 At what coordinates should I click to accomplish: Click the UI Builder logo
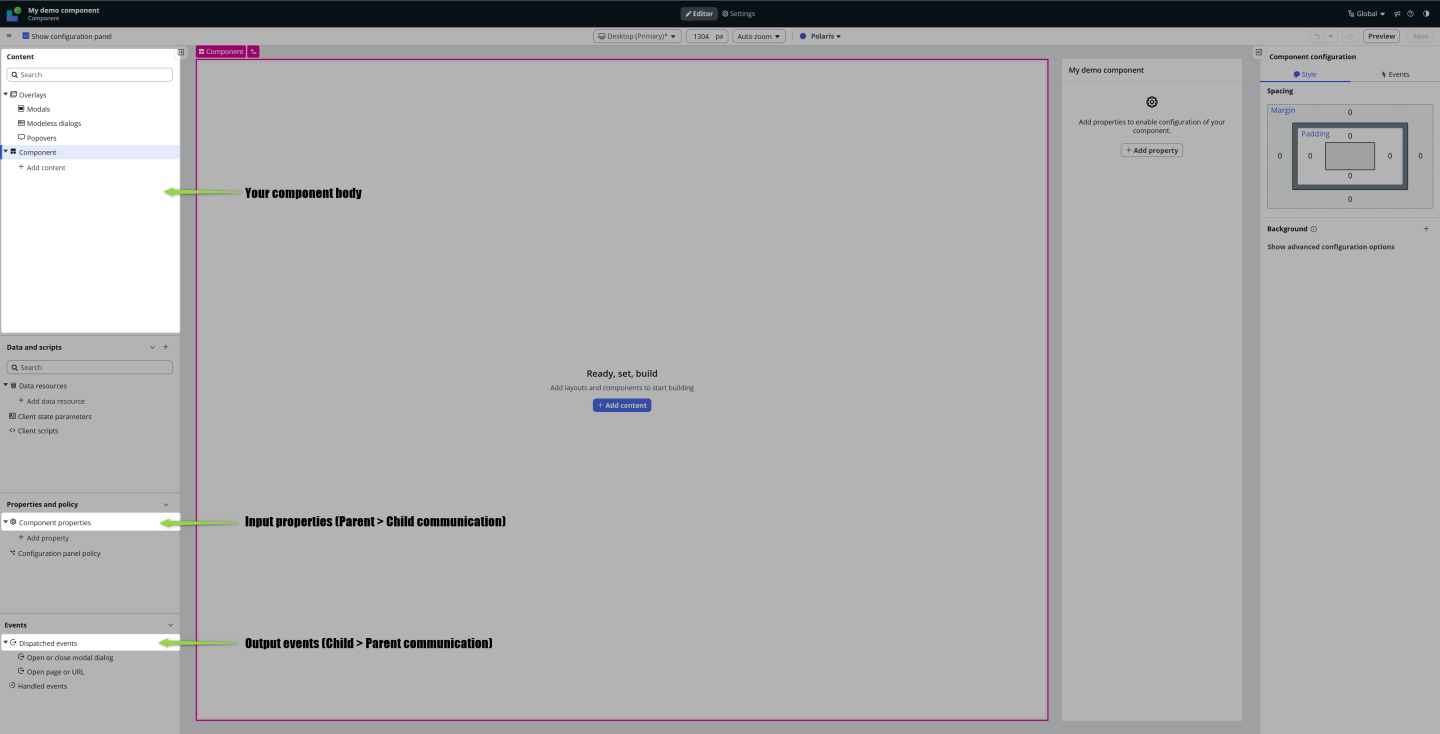11,13
